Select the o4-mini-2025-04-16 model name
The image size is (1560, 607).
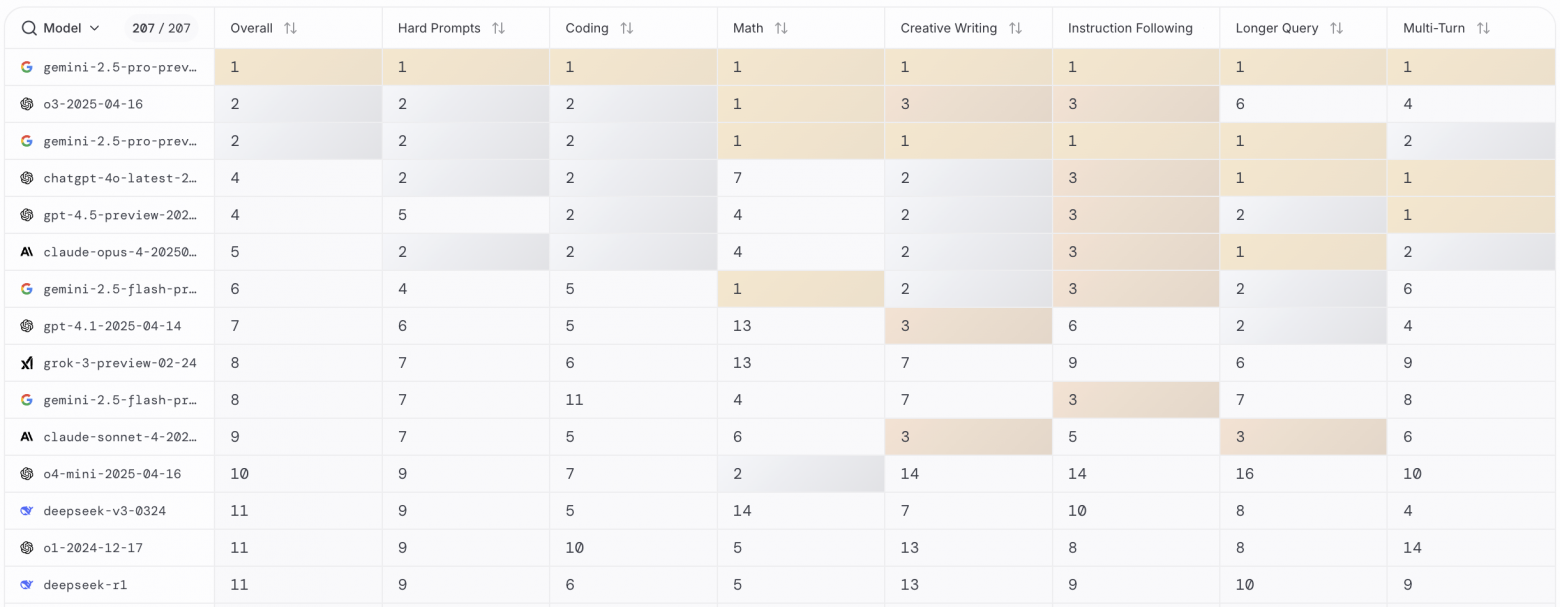click(x=112, y=474)
